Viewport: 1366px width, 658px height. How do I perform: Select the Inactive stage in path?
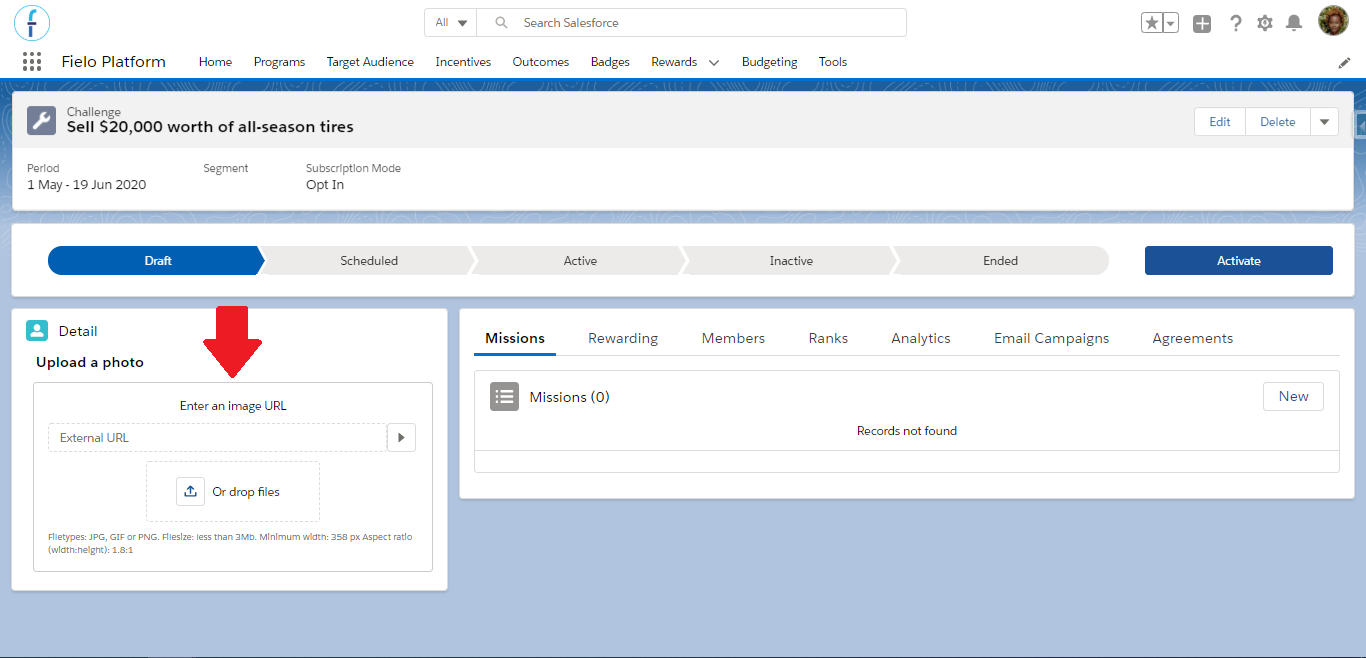tap(791, 260)
